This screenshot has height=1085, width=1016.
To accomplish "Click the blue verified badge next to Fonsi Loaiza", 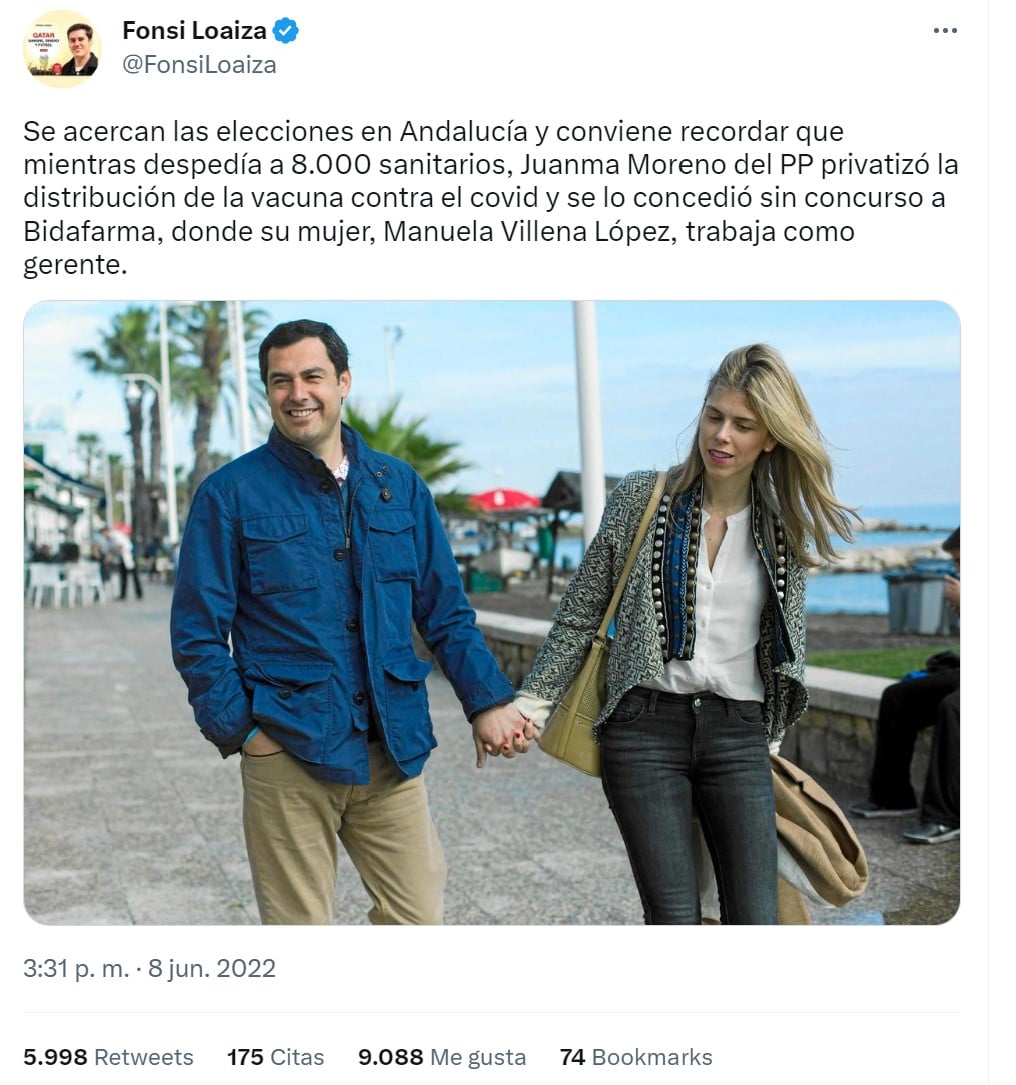I will pos(286,31).
